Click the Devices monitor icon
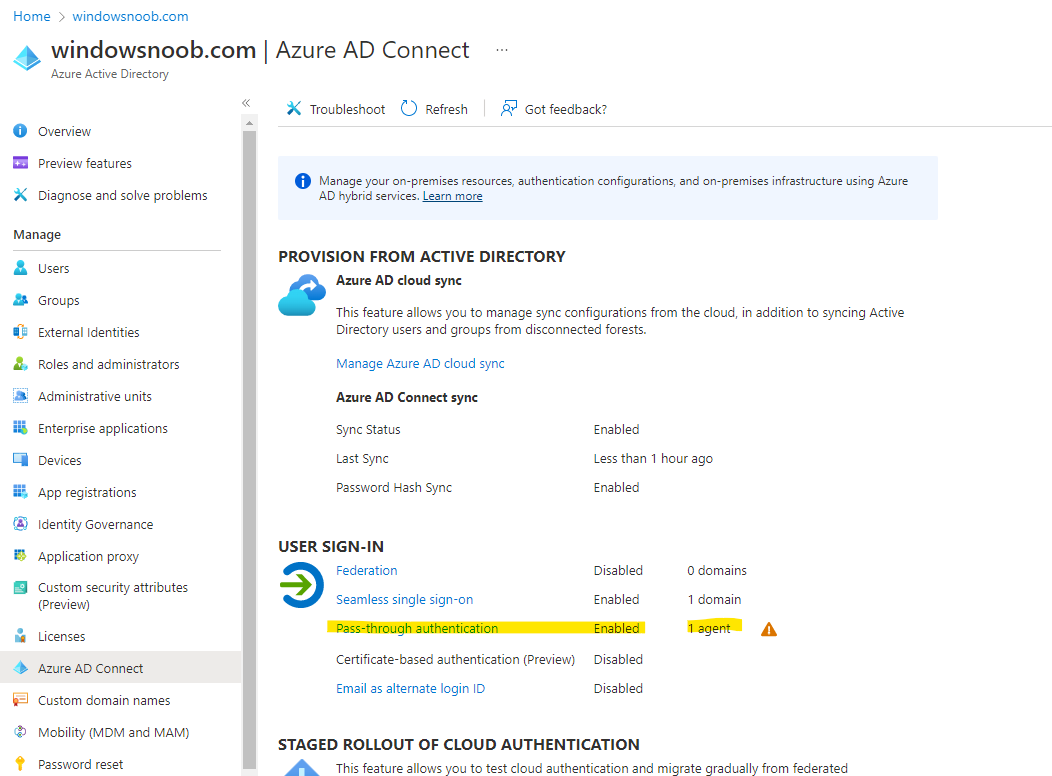The width and height of the screenshot is (1052, 776). [20, 460]
